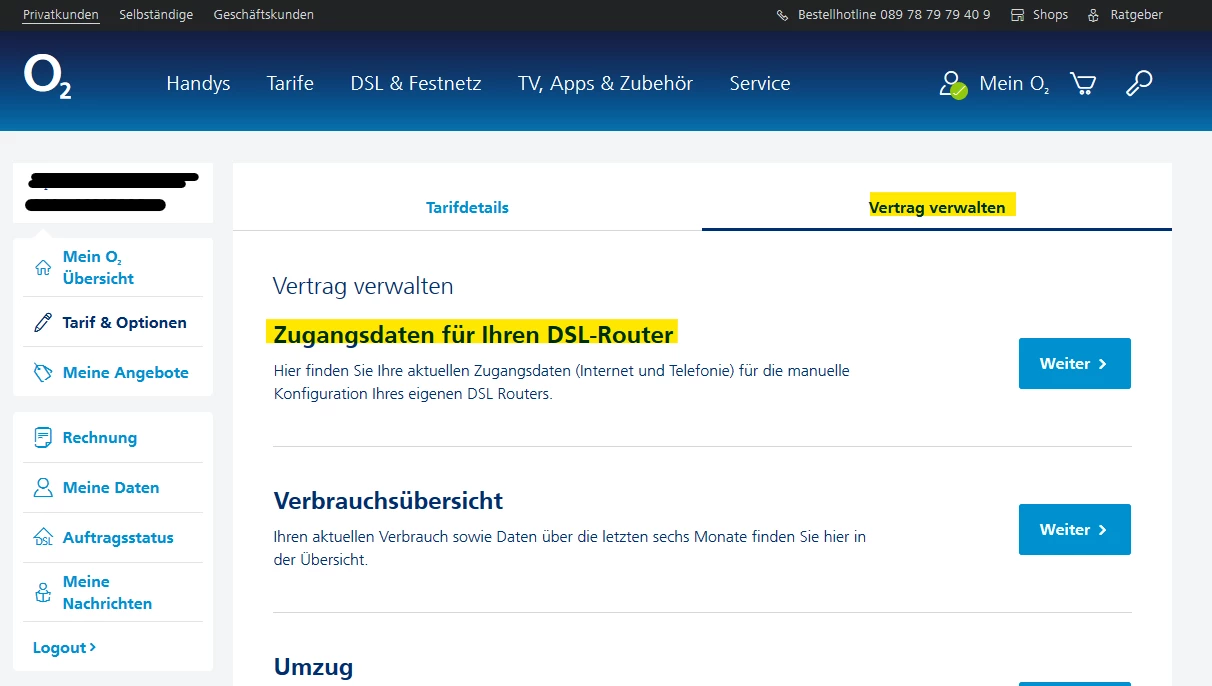
Task: Select the Selbständige customer type
Action: pyautogui.click(x=156, y=15)
